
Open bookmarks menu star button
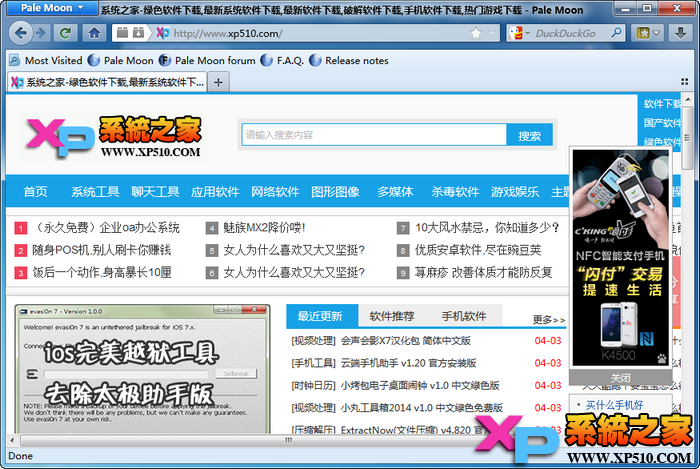coord(643,33)
